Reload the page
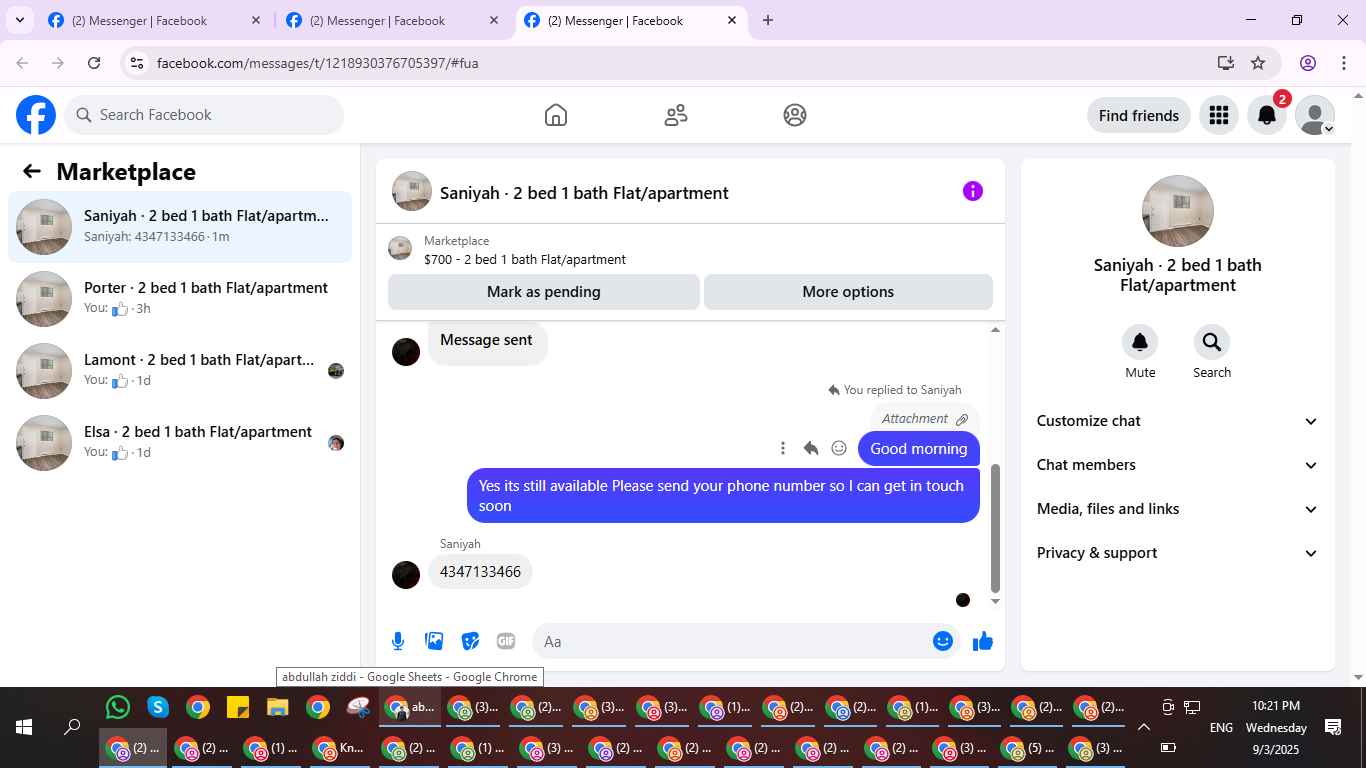The width and height of the screenshot is (1366, 768). tap(94, 63)
